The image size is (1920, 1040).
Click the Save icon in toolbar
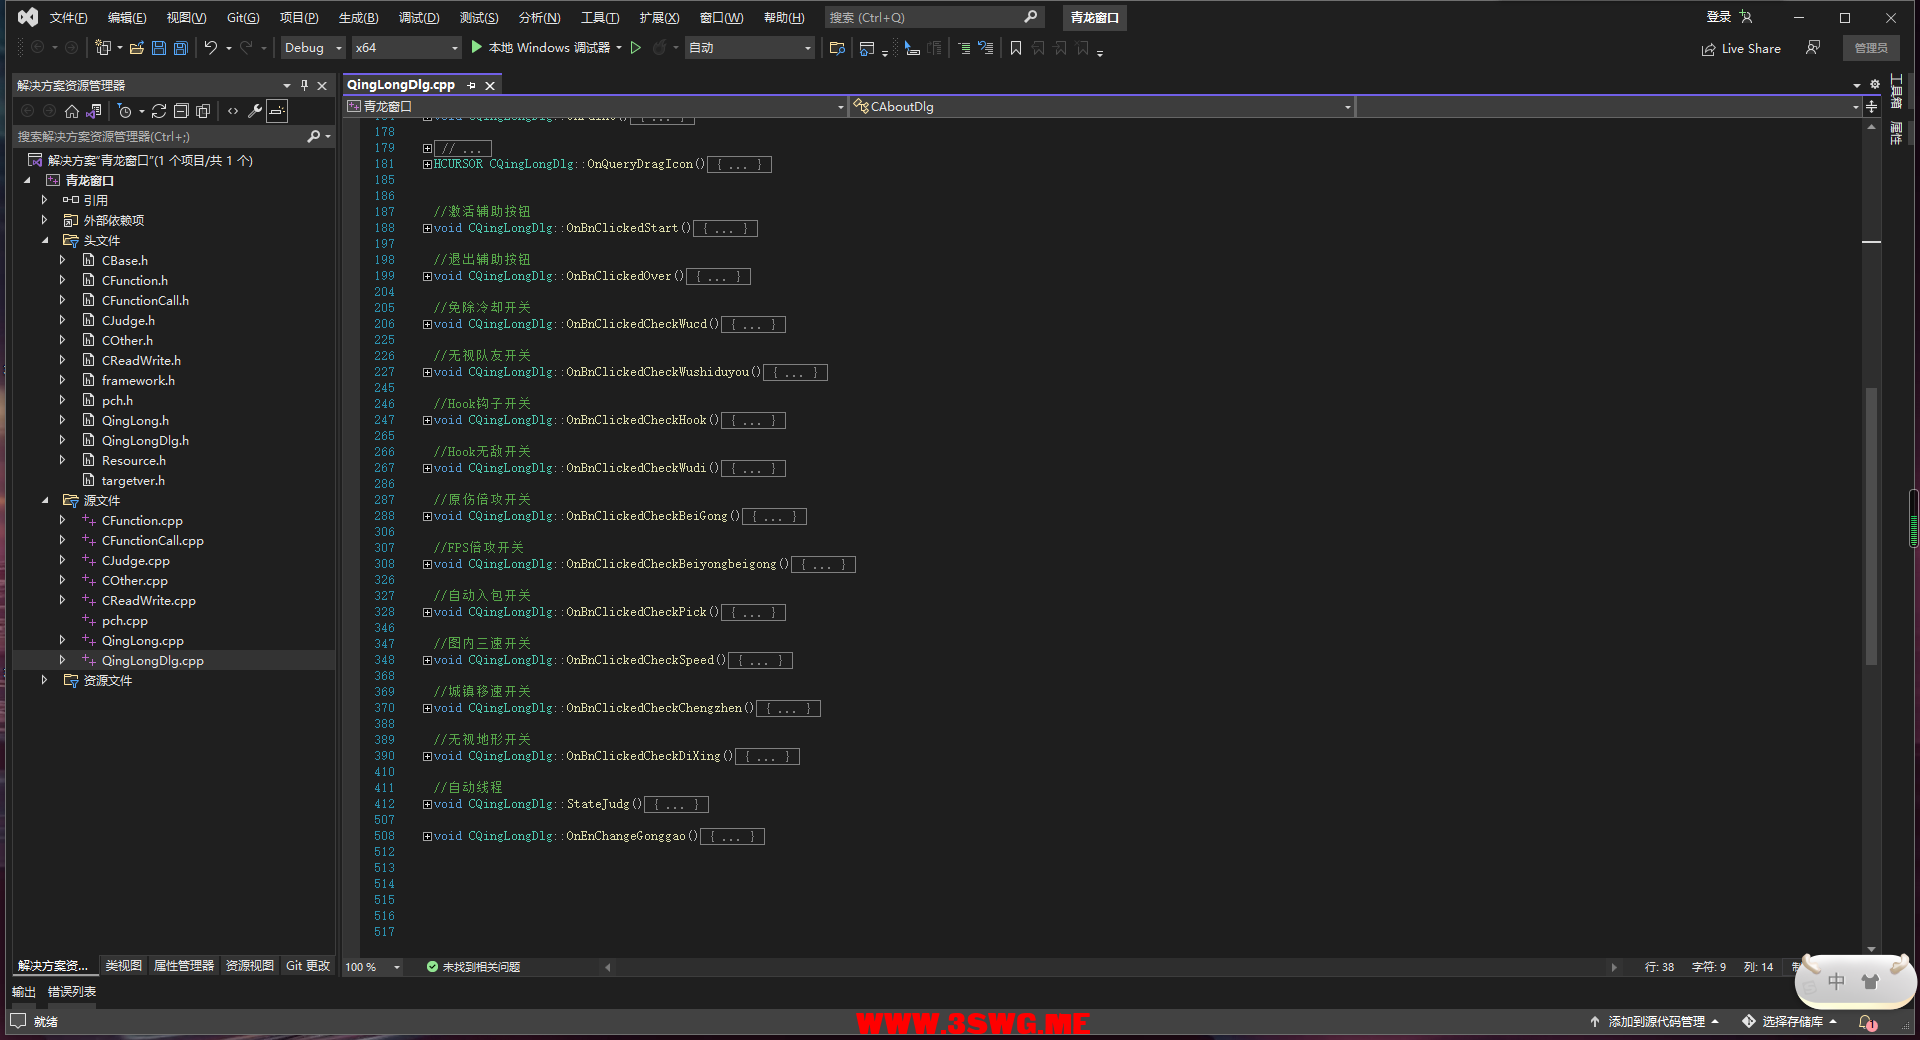(158, 47)
